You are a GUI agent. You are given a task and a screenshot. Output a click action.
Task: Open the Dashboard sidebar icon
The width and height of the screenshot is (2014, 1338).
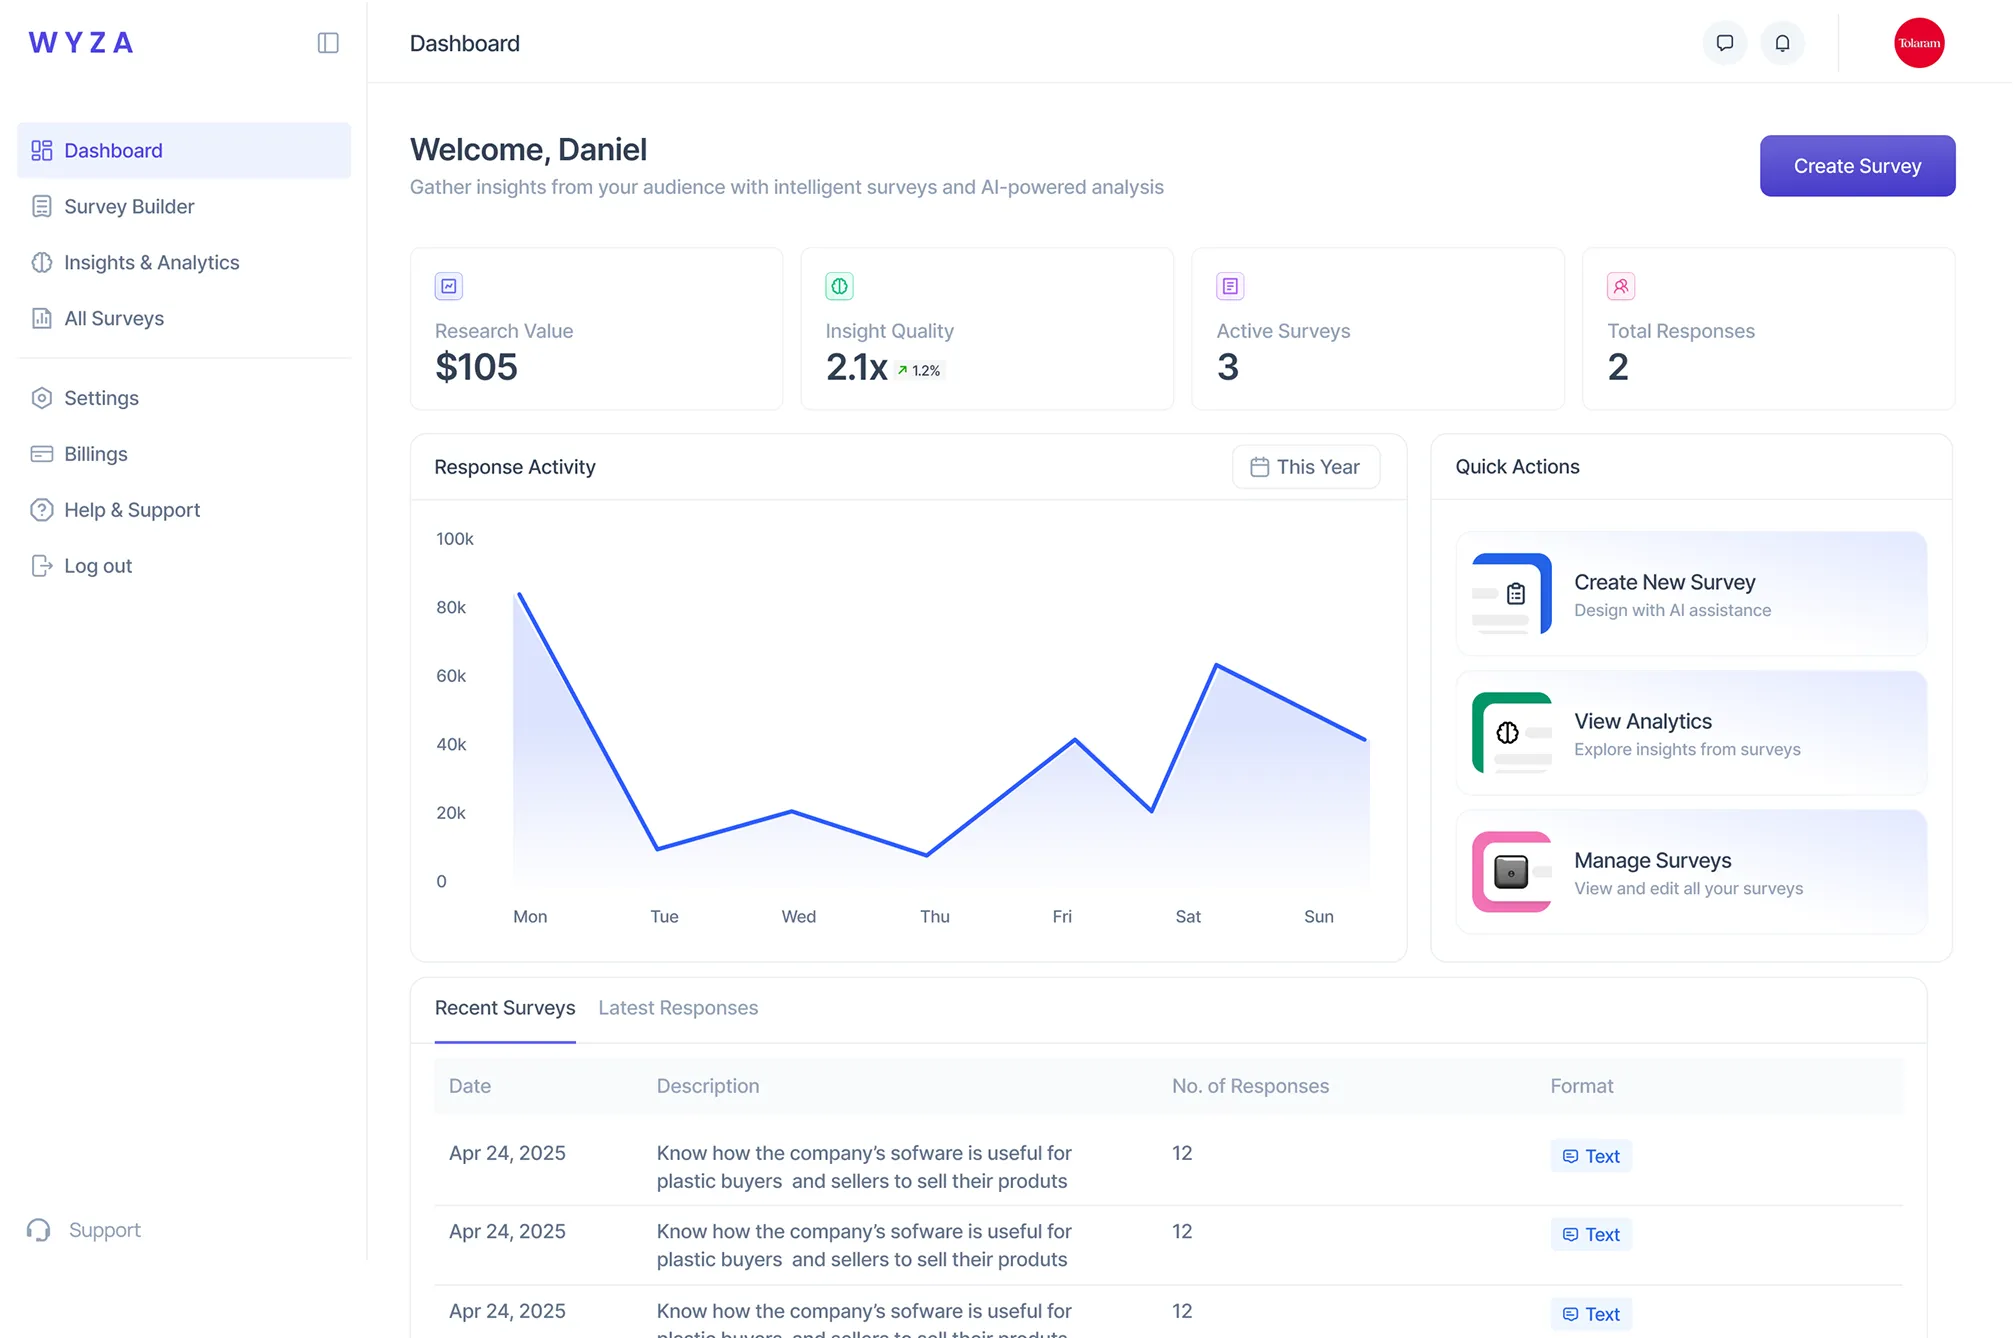pyautogui.click(x=41, y=150)
